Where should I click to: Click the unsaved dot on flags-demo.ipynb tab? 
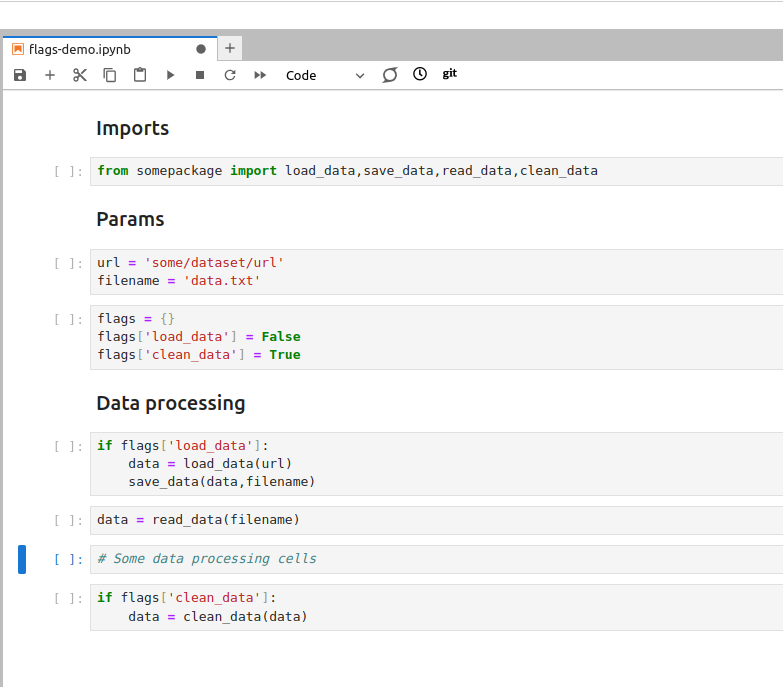pyautogui.click(x=201, y=49)
